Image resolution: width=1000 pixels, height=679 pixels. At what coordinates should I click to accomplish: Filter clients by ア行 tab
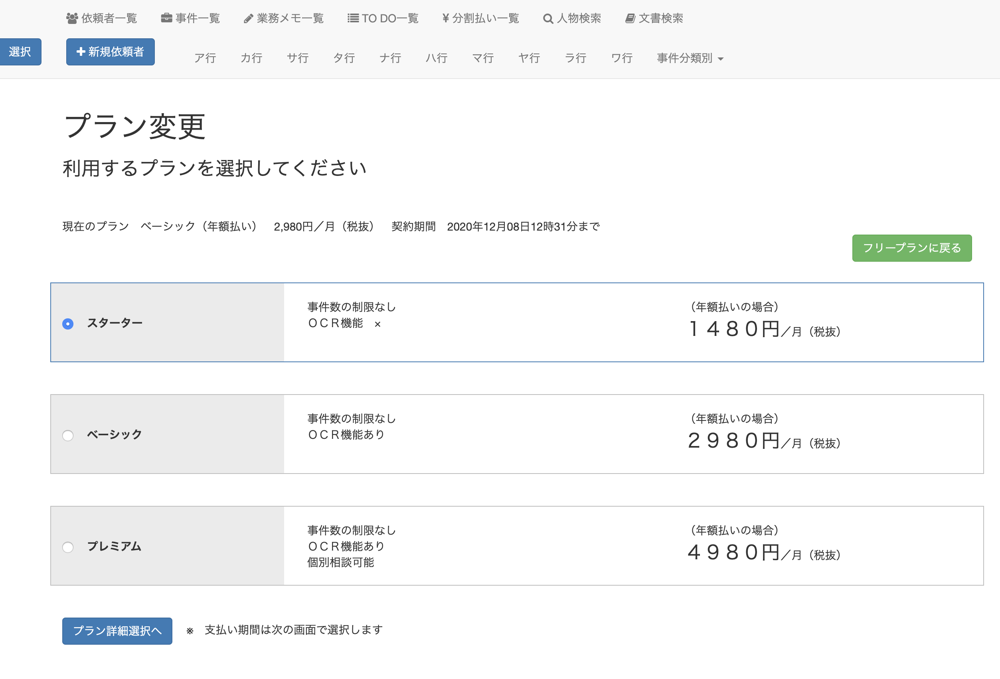[x=205, y=58]
